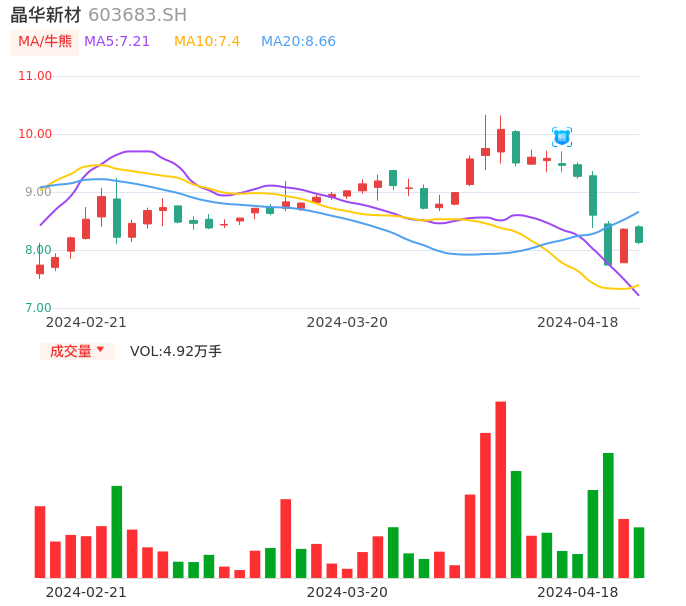Click the 11.00 price axis label
The image size is (686, 606).
tap(35, 76)
